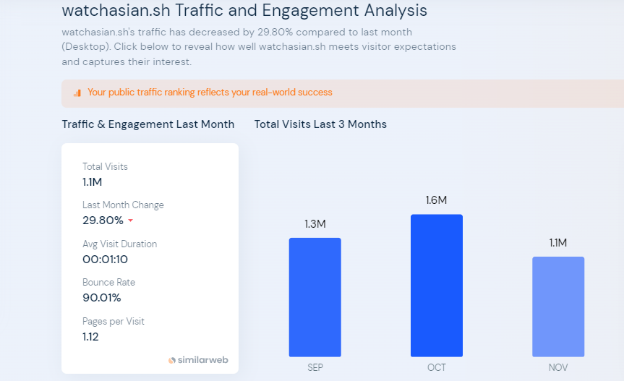
Task: Click the Pages per Visit 1.12 value
Action: [90, 337]
